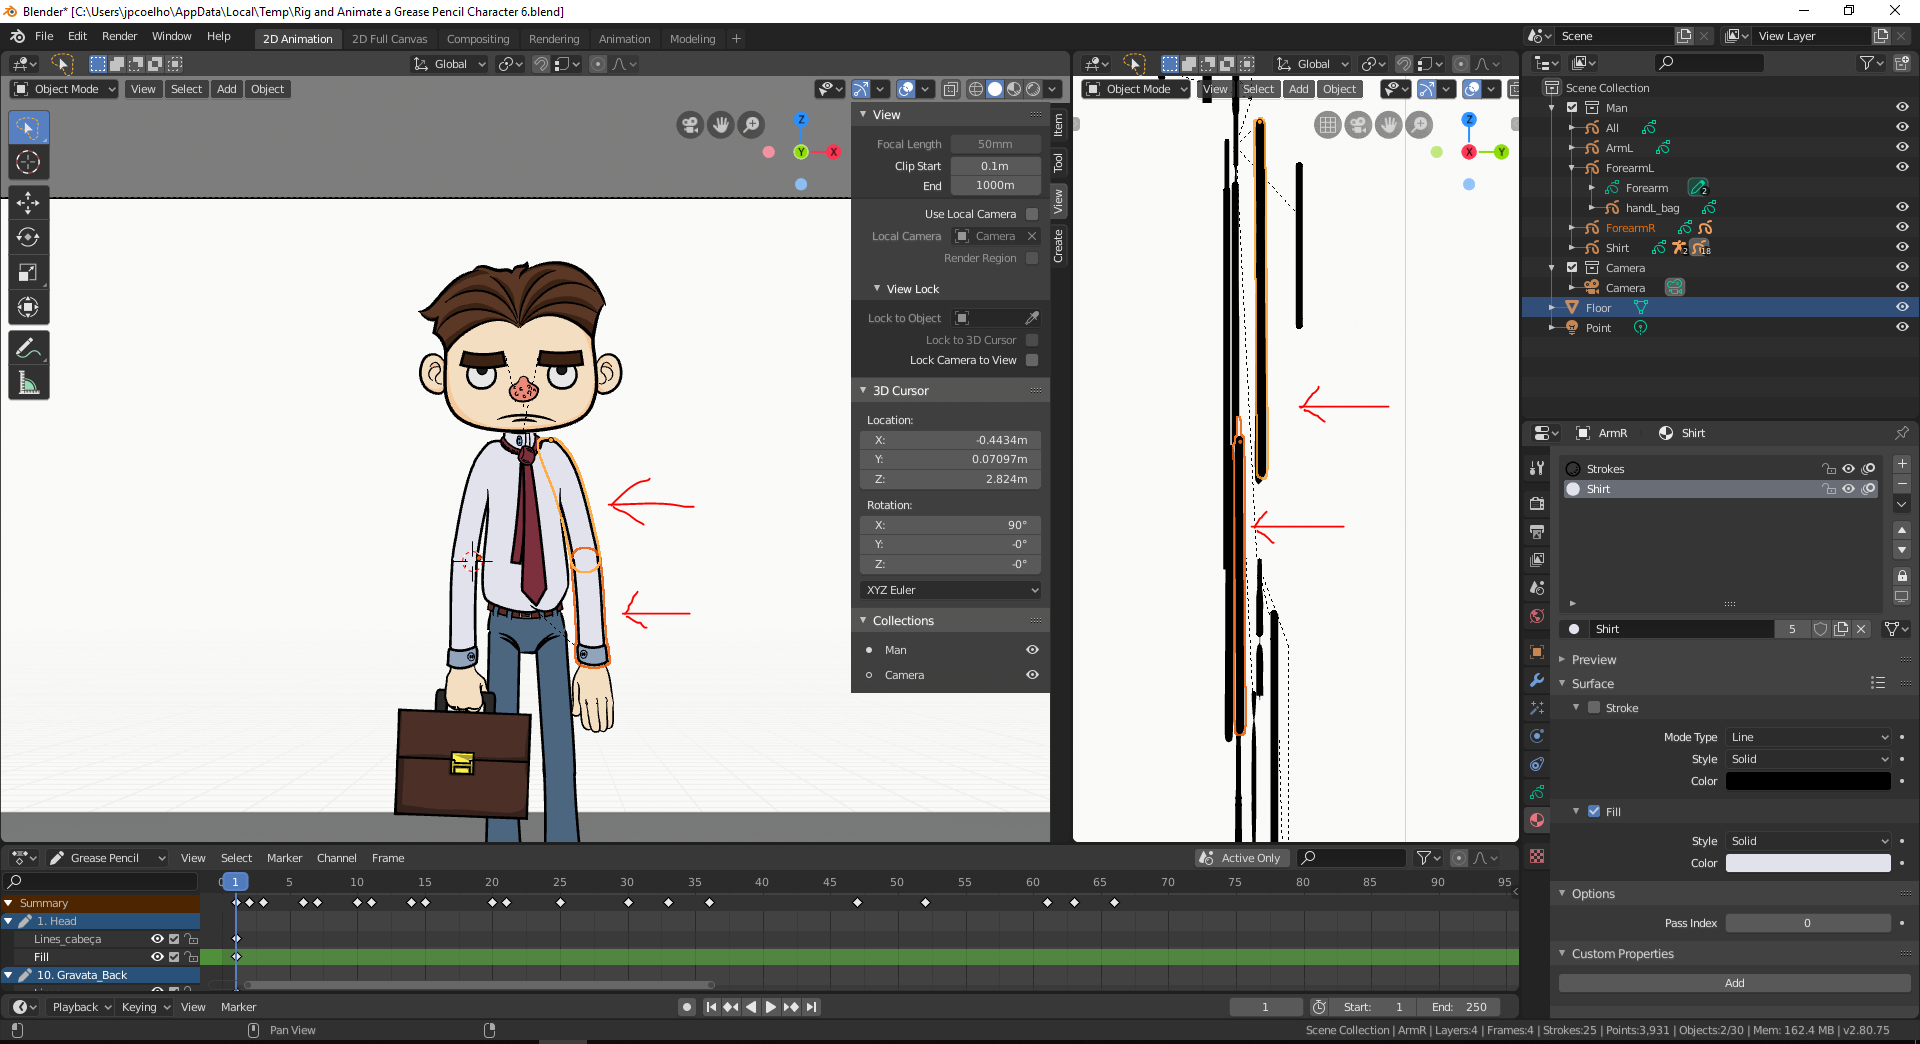Toggle Lock Camera to View checkbox
The image size is (1920, 1044).
pyautogui.click(x=1032, y=360)
